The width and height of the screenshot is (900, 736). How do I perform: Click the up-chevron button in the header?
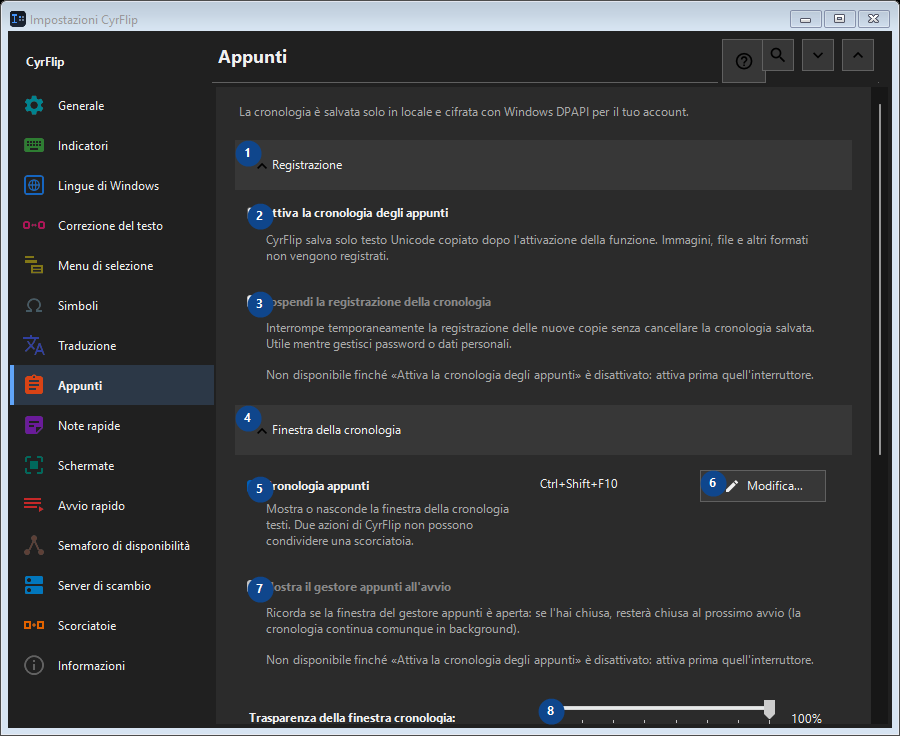(858, 55)
